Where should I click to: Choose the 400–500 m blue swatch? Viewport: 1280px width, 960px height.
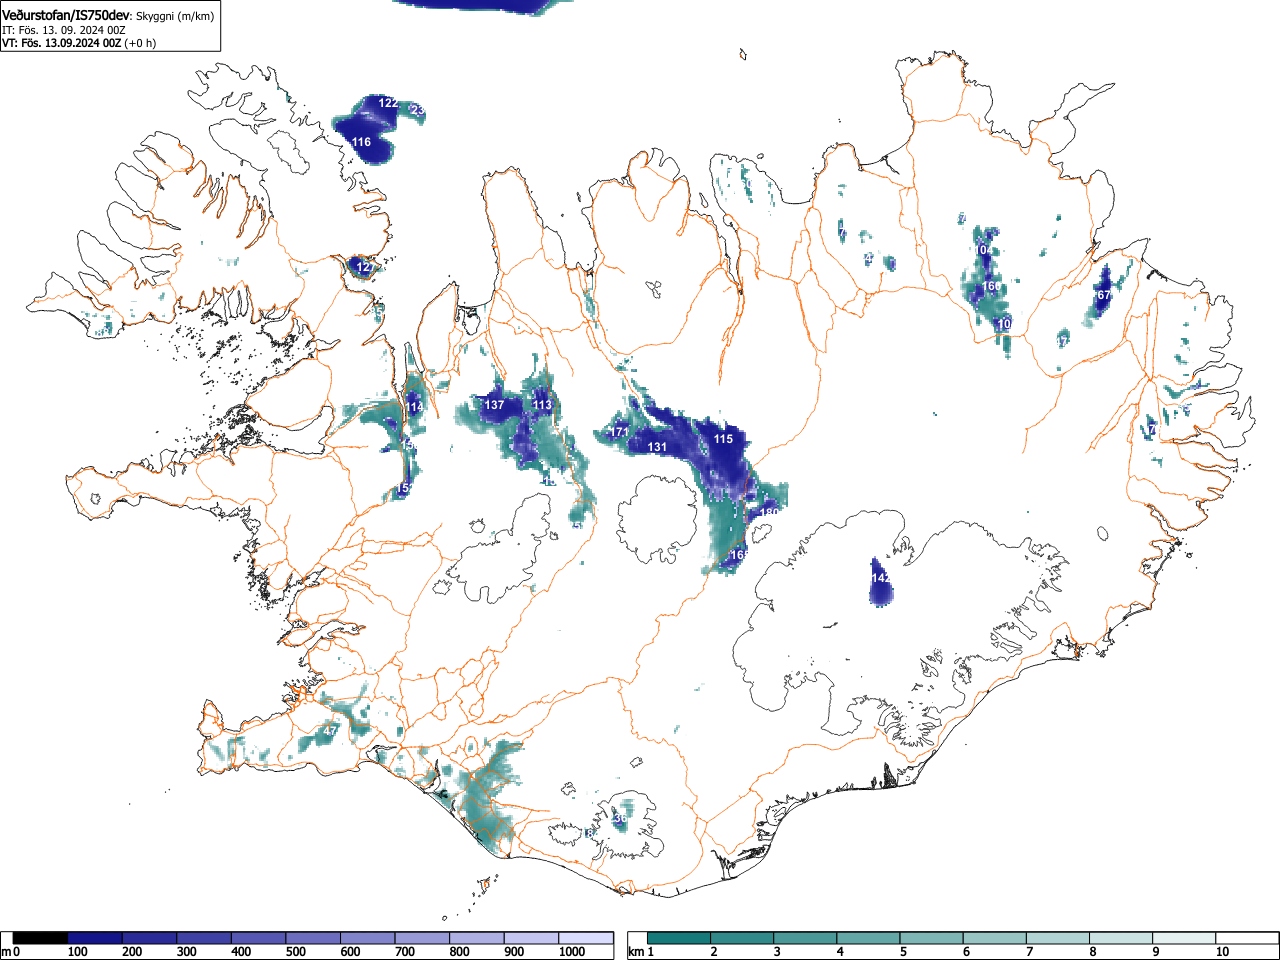pos(259,938)
